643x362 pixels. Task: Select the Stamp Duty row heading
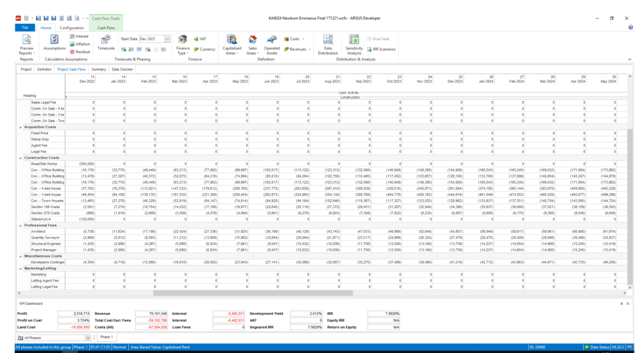(x=39, y=139)
